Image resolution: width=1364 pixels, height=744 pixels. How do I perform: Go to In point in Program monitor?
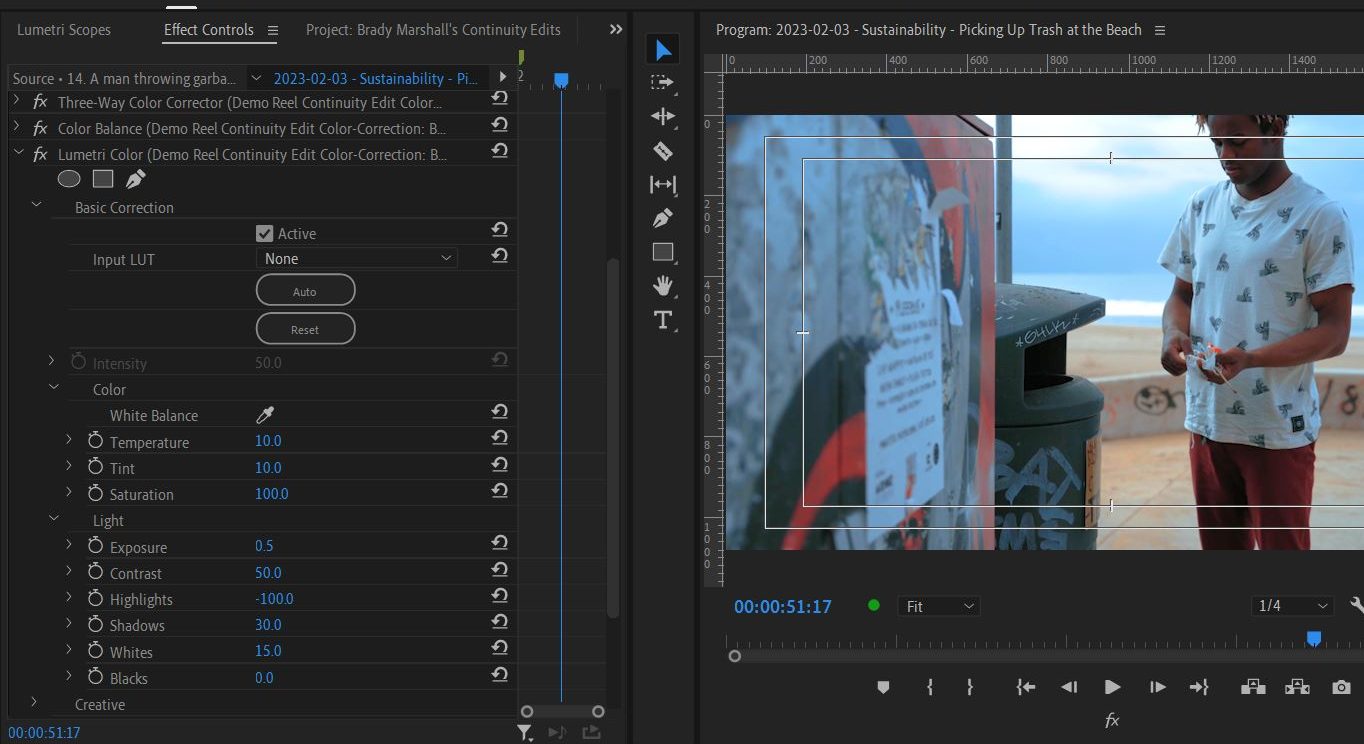[x=1025, y=687]
